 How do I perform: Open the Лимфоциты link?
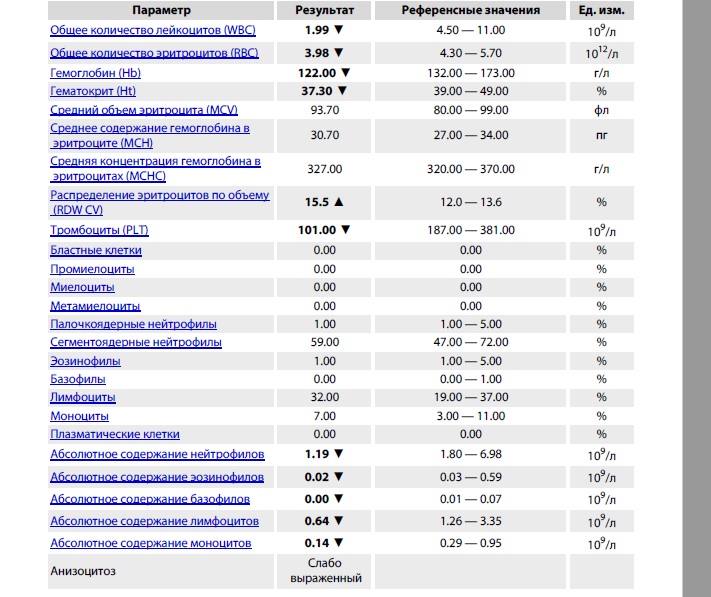click(82, 397)
